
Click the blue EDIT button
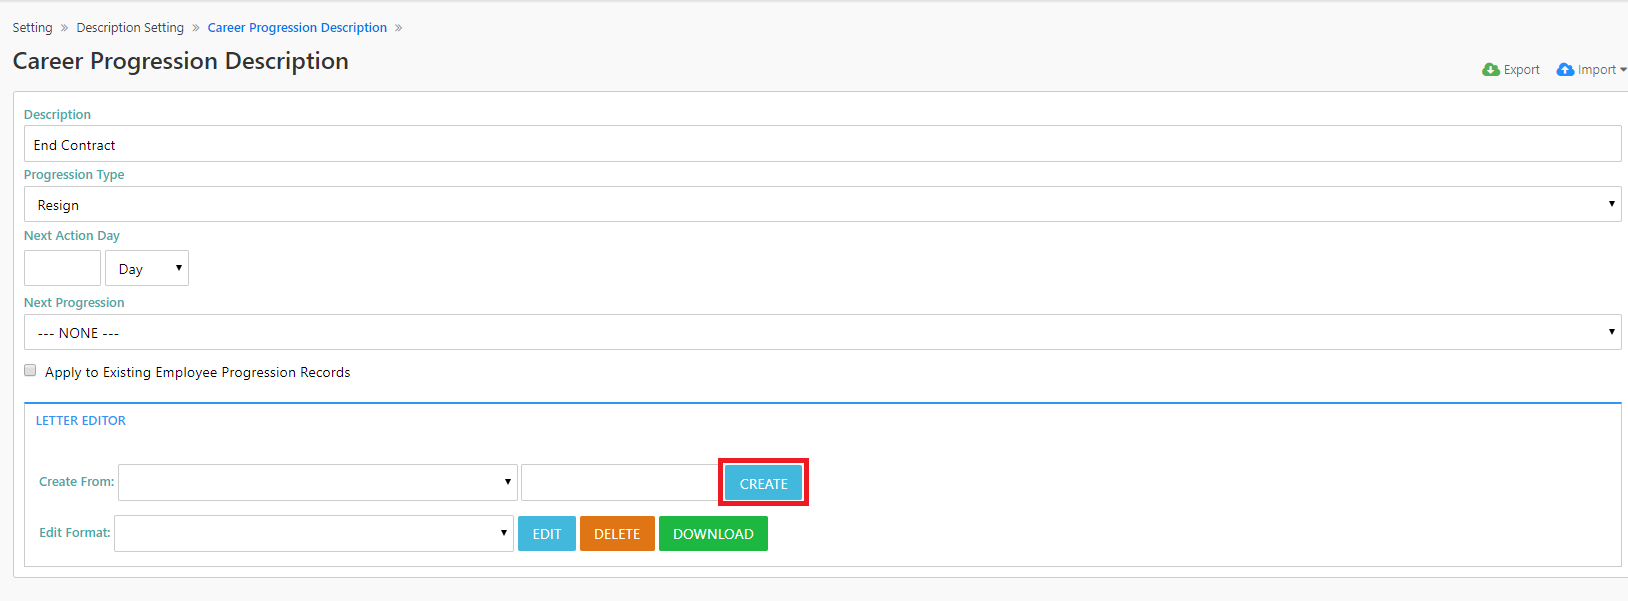coord(547,534)
